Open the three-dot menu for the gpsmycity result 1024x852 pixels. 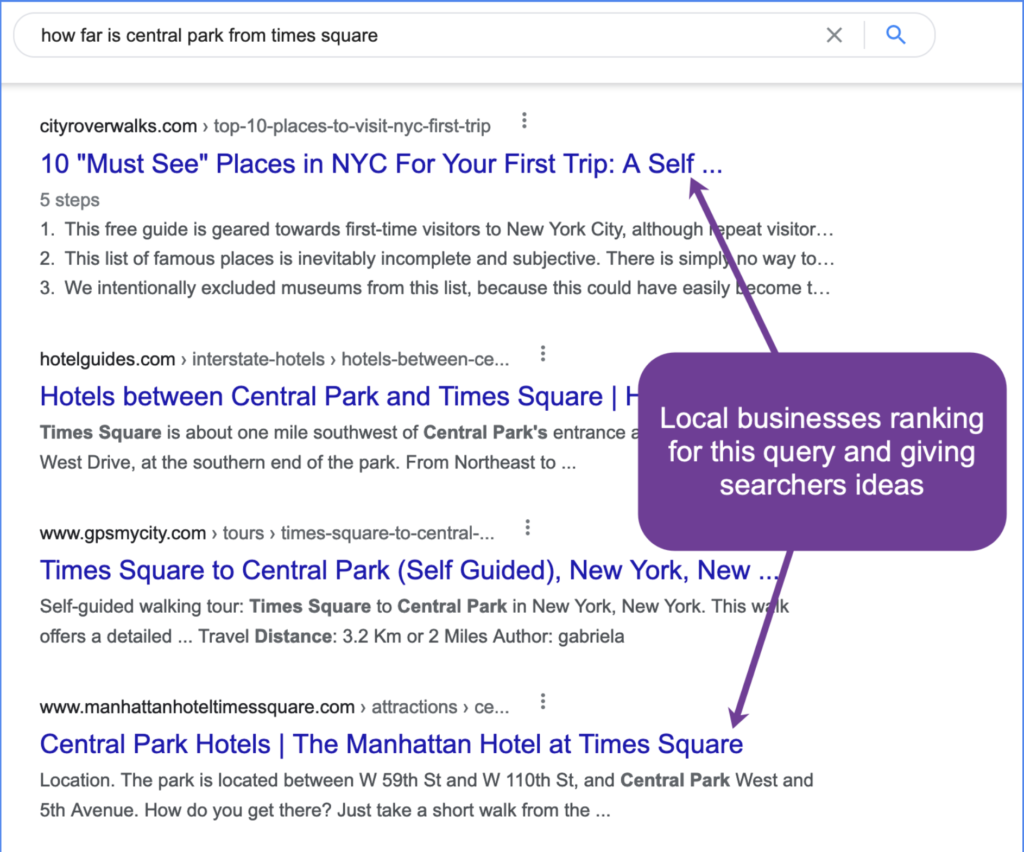527,526
